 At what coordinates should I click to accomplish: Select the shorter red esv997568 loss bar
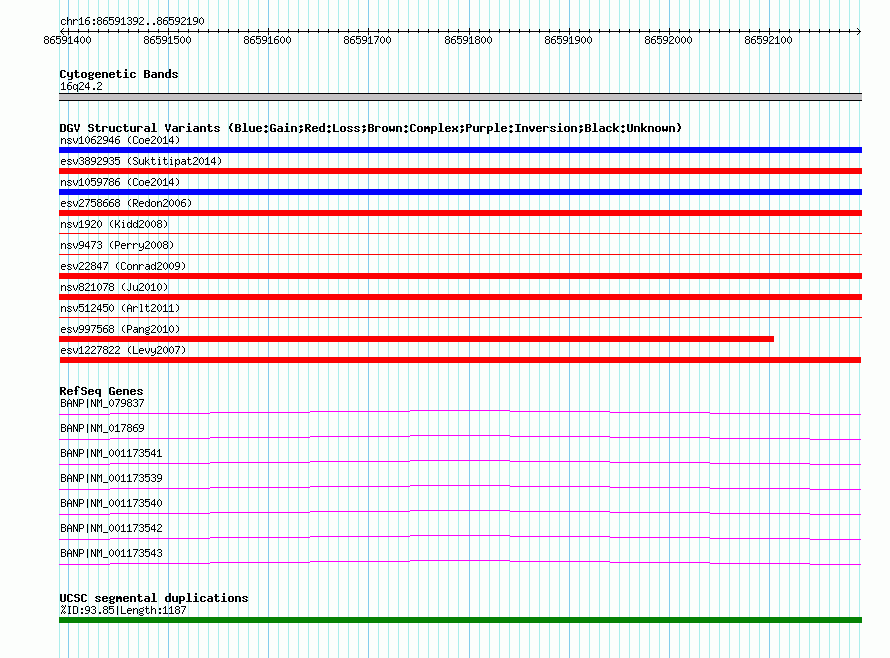coord(417,339)
